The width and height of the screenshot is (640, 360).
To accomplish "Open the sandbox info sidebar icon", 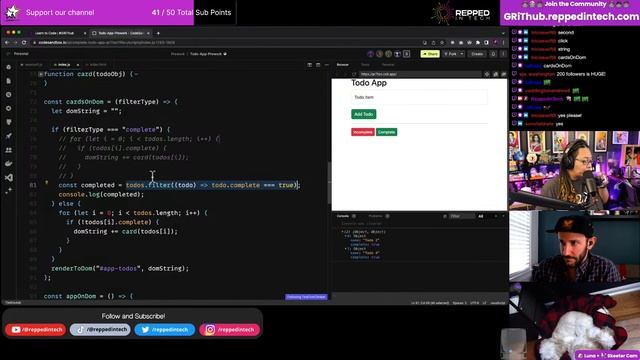I will pyautogui.click(x=9, y=67).
